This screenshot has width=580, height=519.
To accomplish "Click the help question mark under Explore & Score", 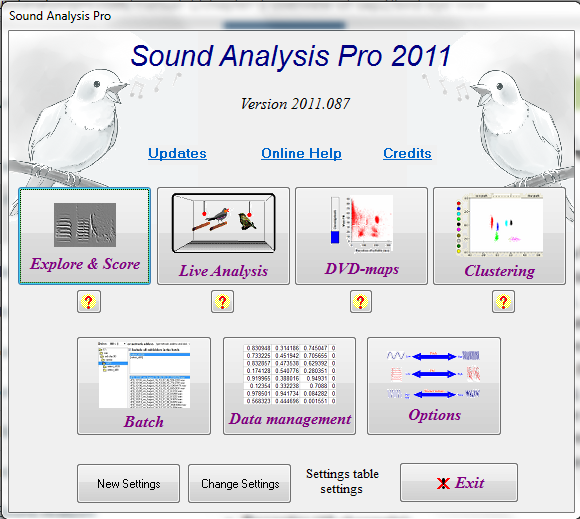I will (x=89, y=302).
